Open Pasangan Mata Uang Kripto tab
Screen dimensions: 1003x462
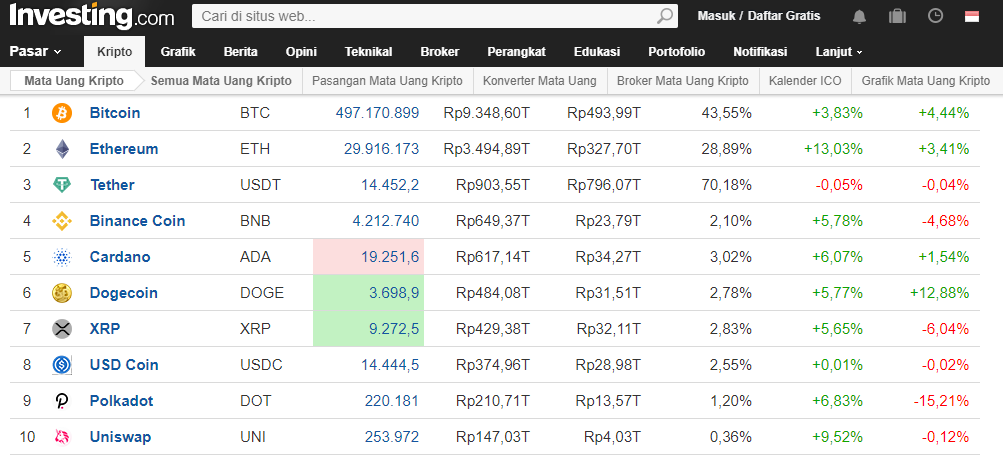pyautogui.click(x=387, y=81)
